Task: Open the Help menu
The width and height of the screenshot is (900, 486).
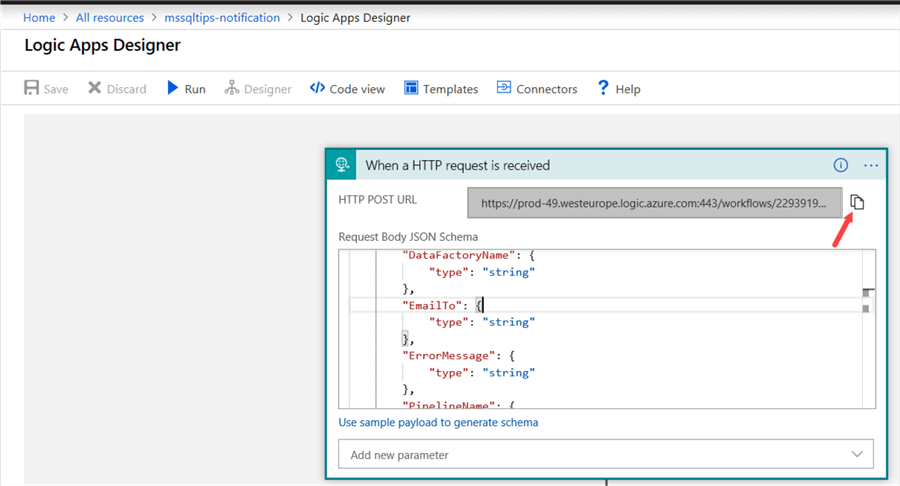Action: (618, 88)
